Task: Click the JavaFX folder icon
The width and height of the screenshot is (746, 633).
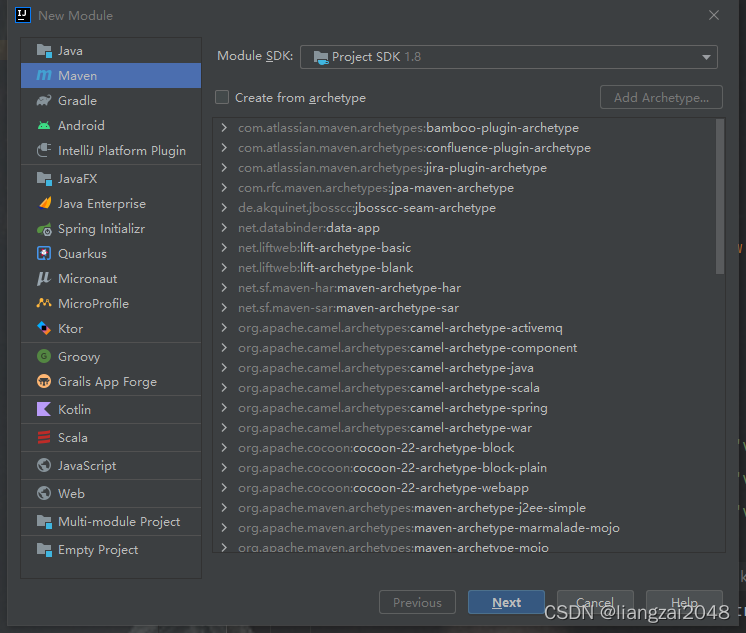Action: [x=44, y=178]
